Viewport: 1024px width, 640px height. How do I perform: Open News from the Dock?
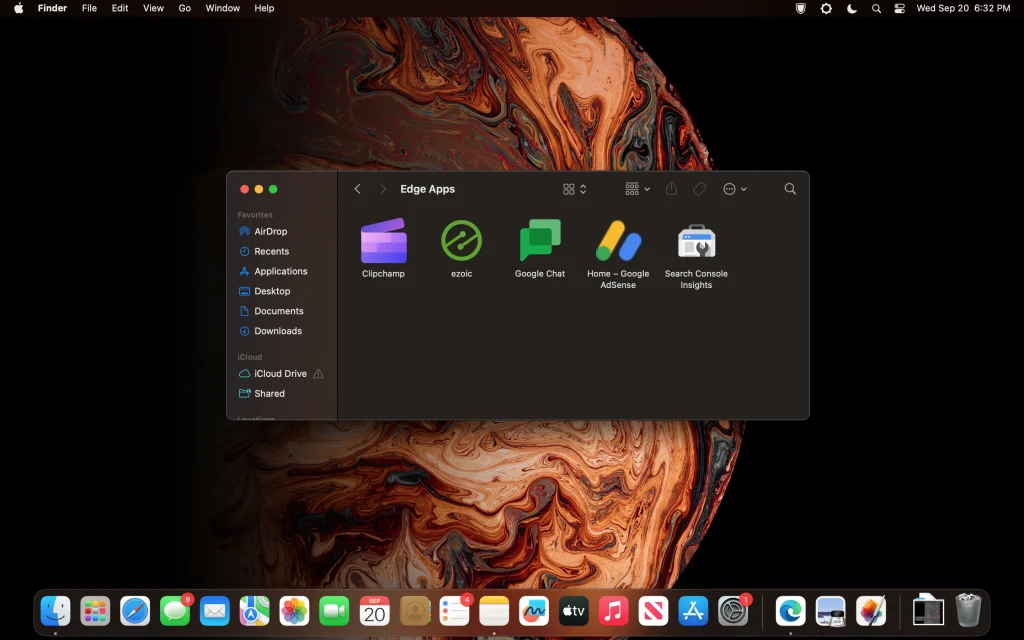pos(654,612)
